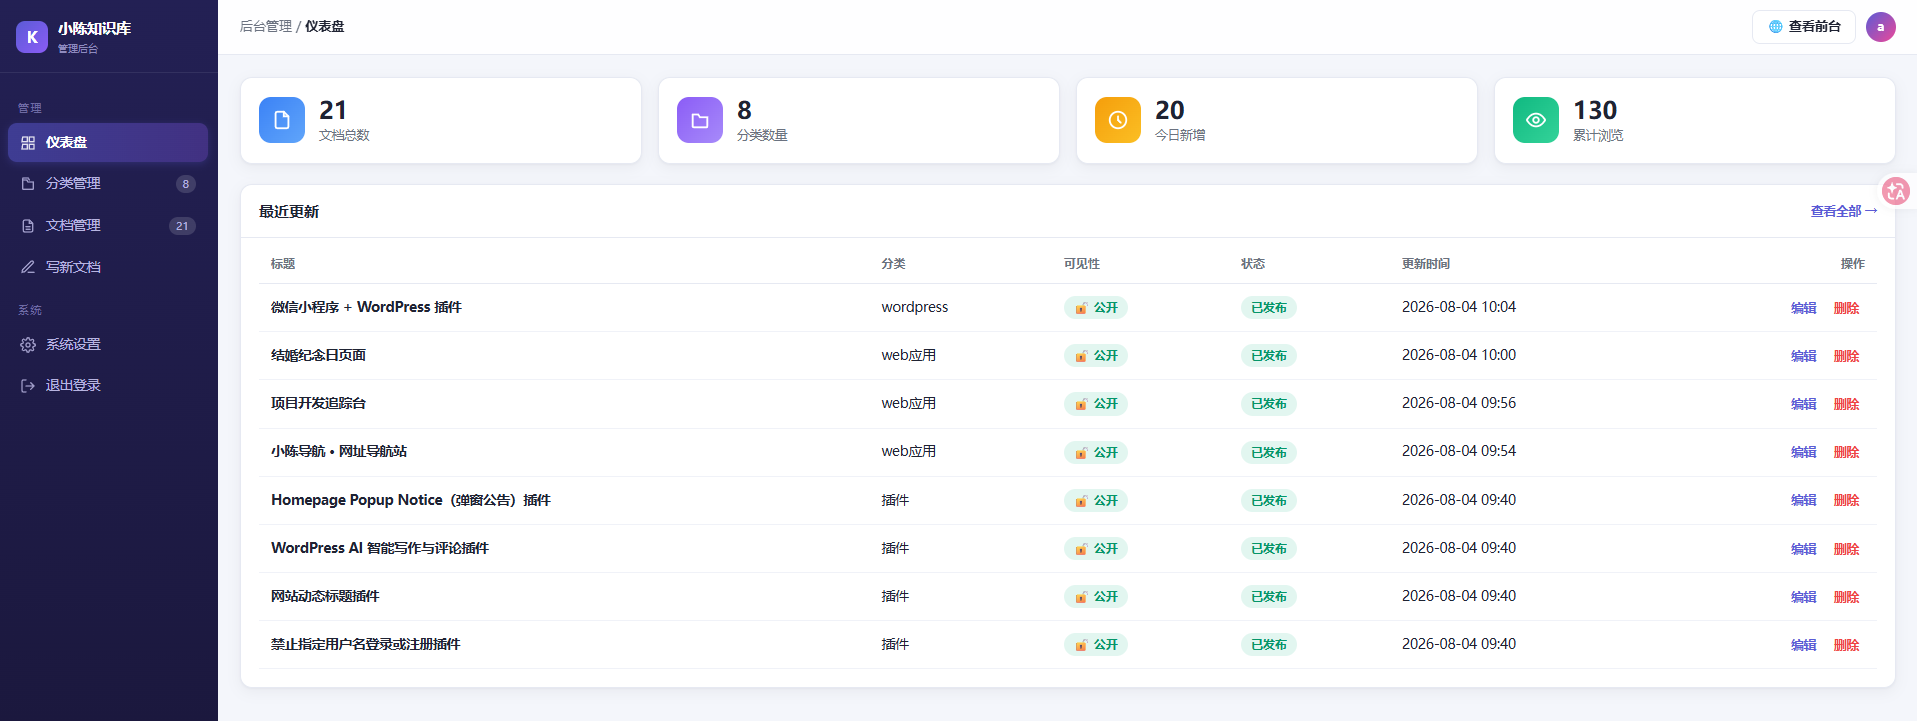Open 文档管理 from the sidebar
Viewport: 1917px width, 721px height.
[x=108, y=226]
